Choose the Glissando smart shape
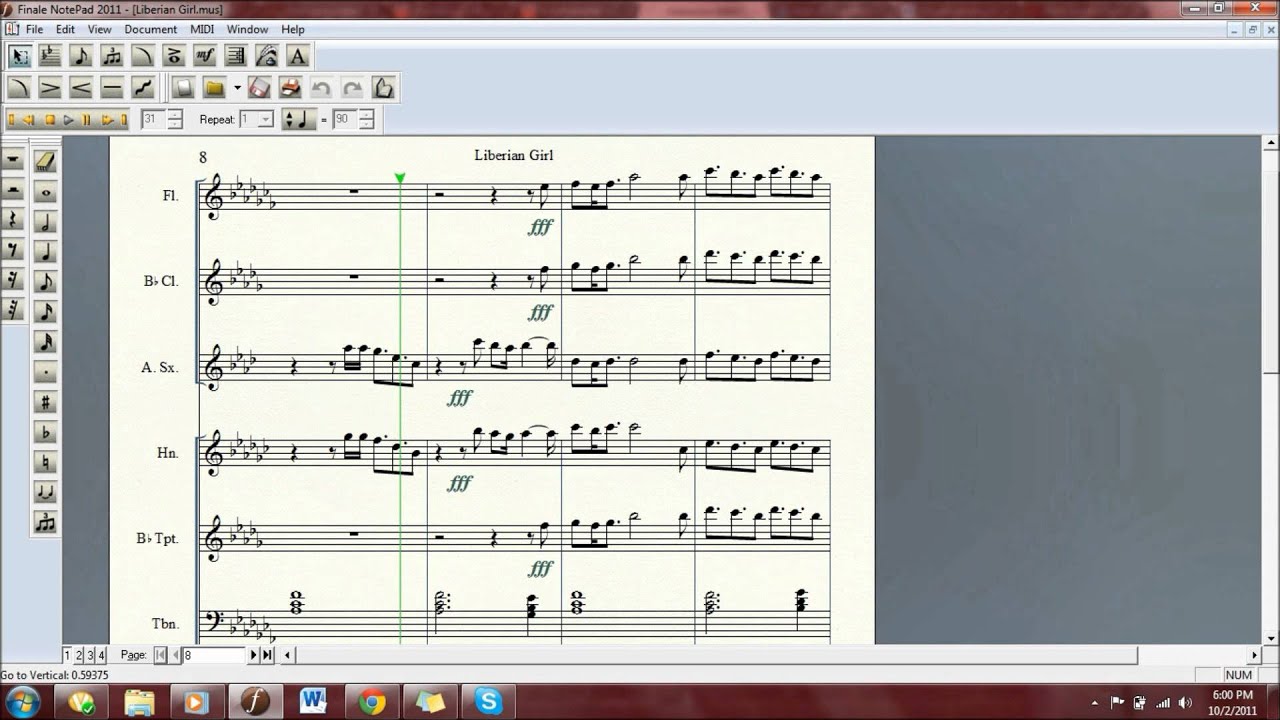 coord(143,88)
